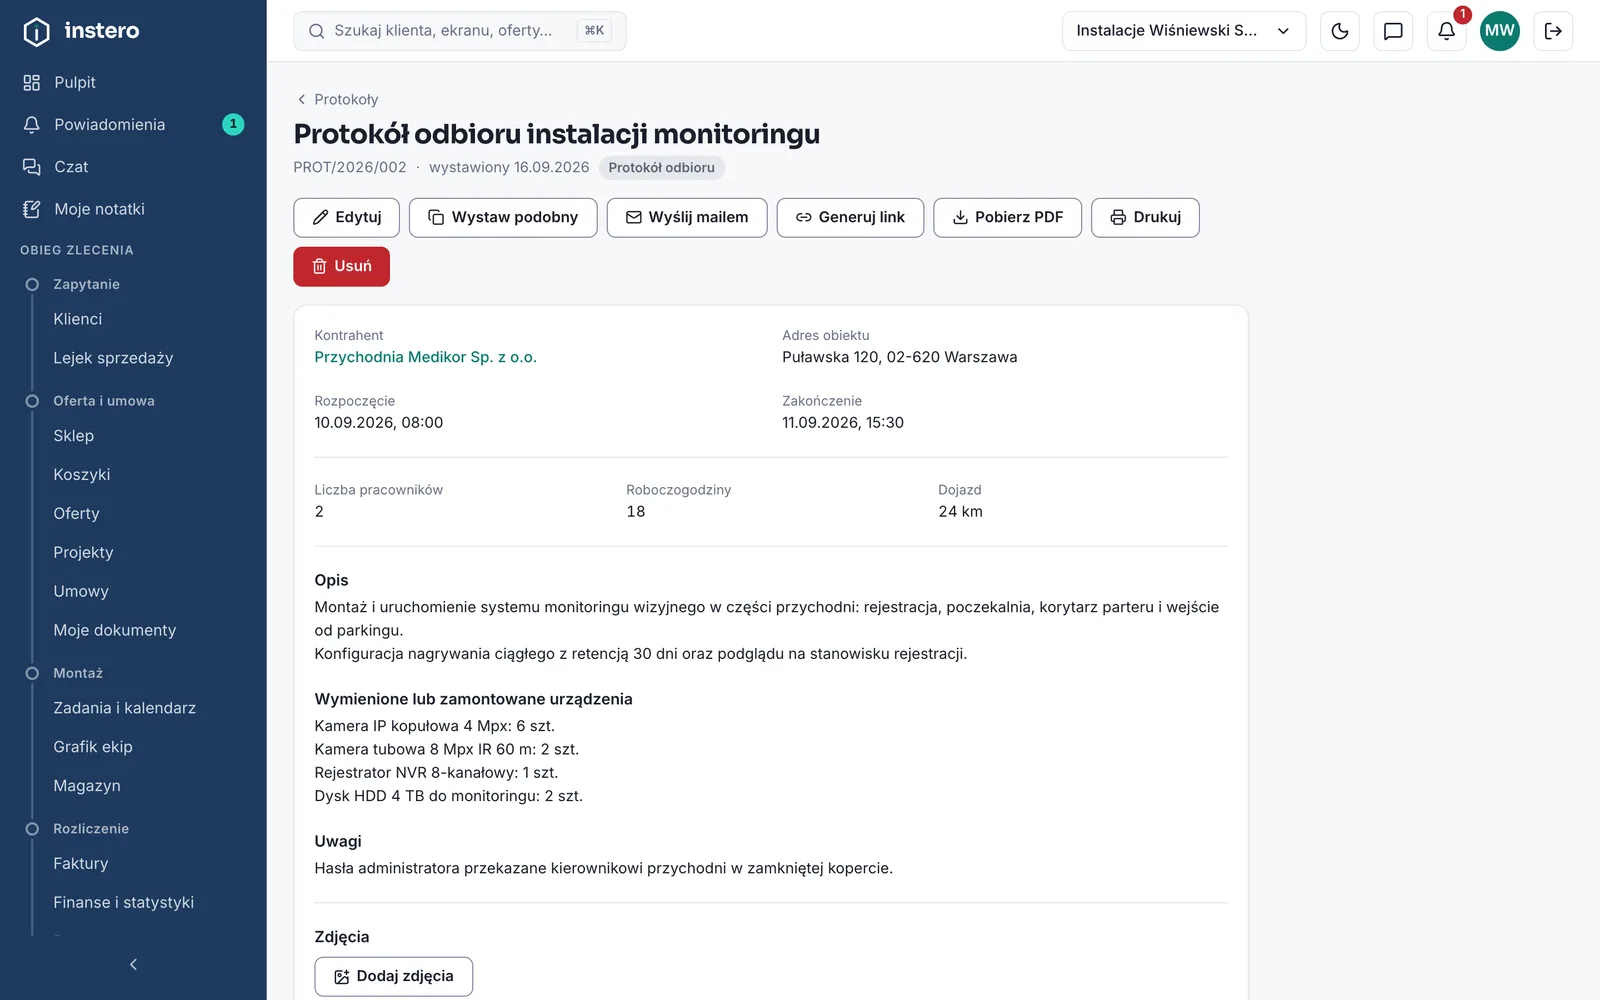The width and height of the screenshot is (1600, 1000).
Task: Click the Generuj link button
Action: pyautogui.click(x=850, y=217)
